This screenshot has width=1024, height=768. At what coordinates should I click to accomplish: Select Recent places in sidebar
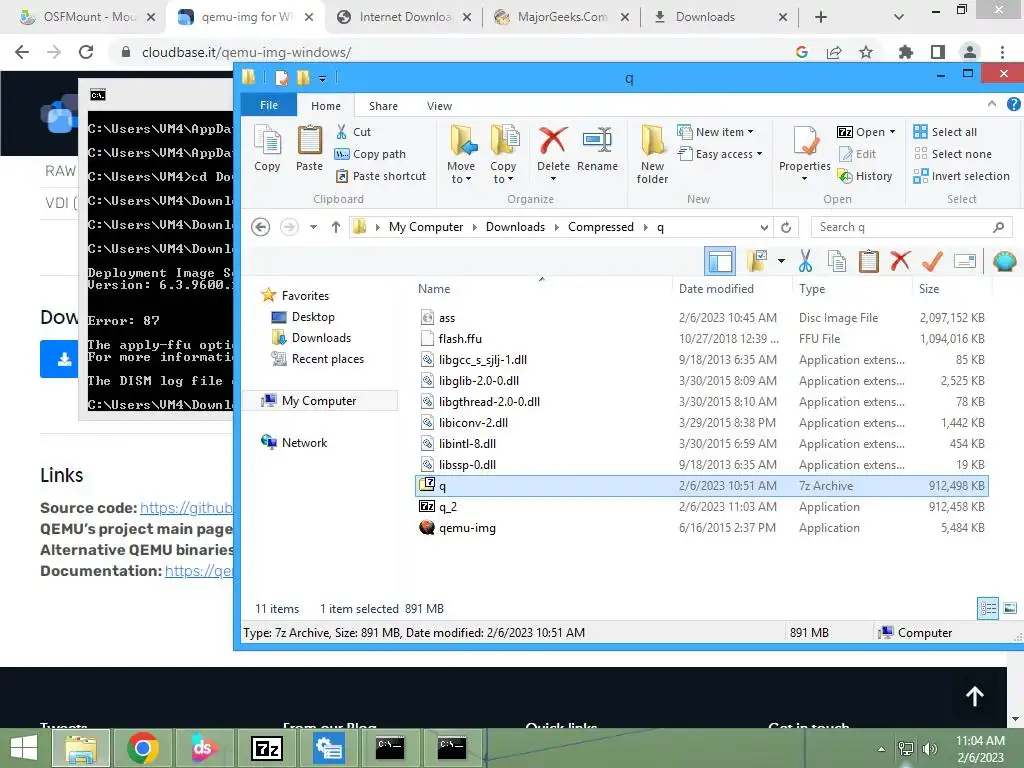(x=327, y=359)
